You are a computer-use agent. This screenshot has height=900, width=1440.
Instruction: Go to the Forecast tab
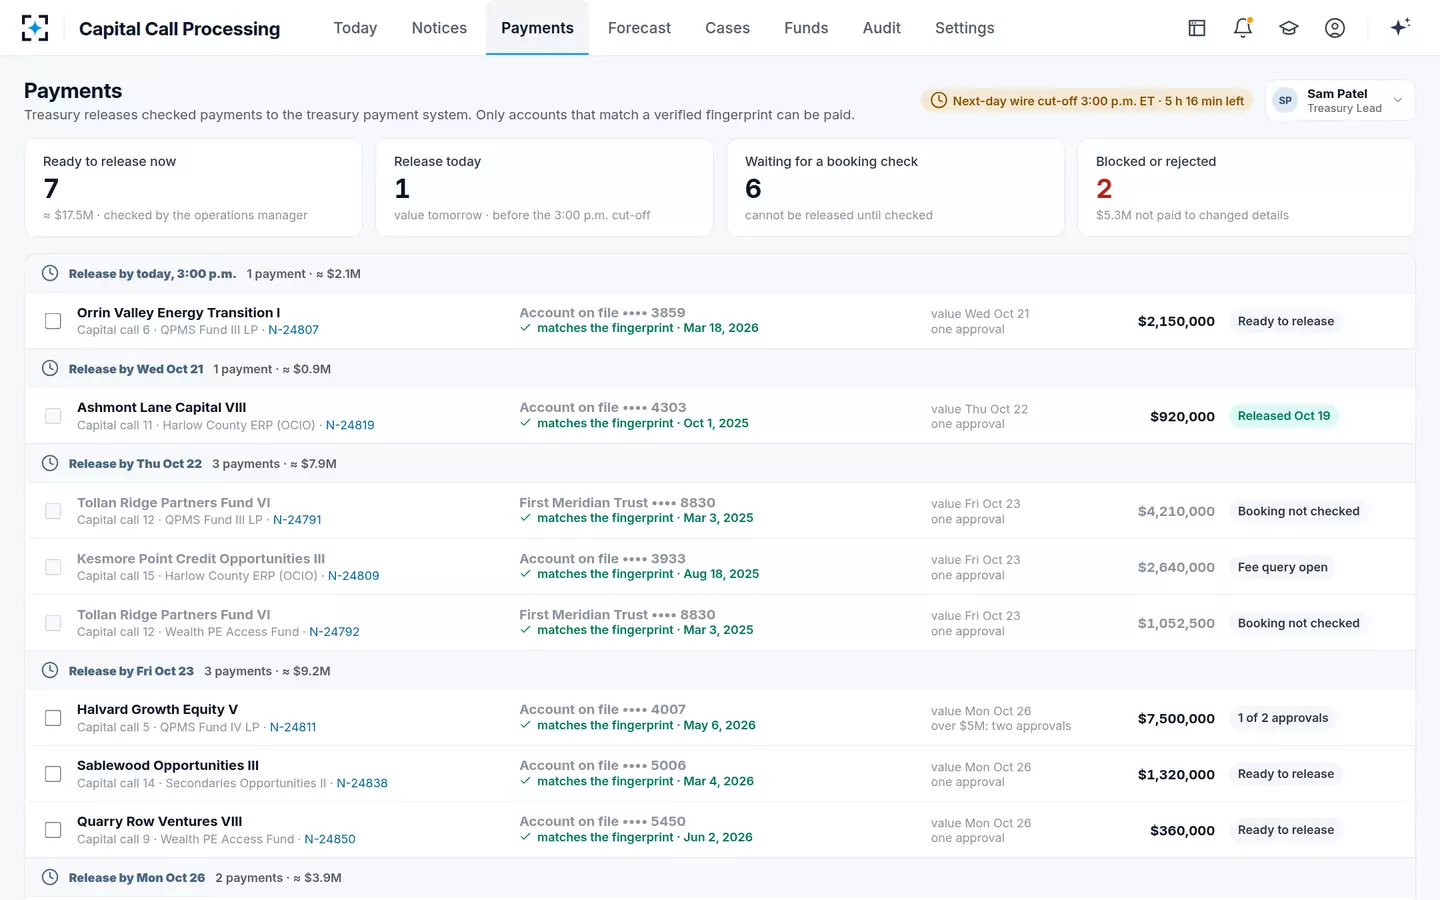click(x=639, y=28)
